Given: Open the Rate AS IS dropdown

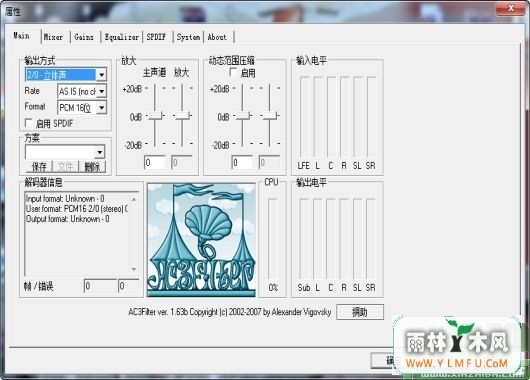Looking at the screenshot, I should pos(101,91).
